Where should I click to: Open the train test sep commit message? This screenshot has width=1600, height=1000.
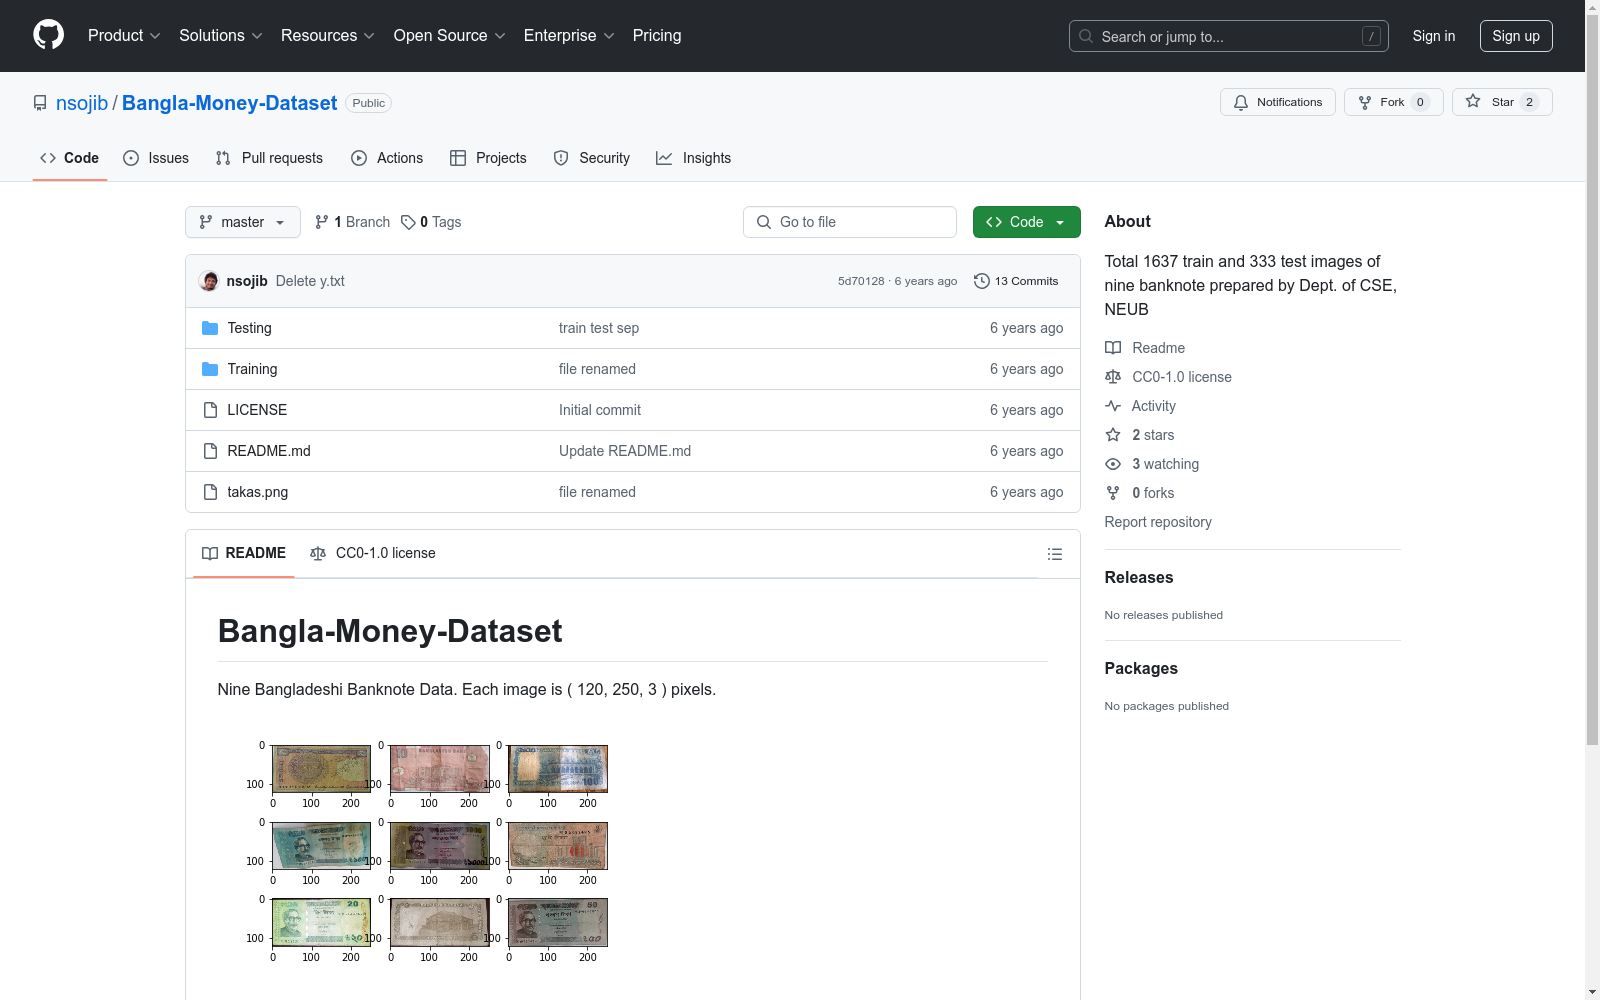[599, 328]
